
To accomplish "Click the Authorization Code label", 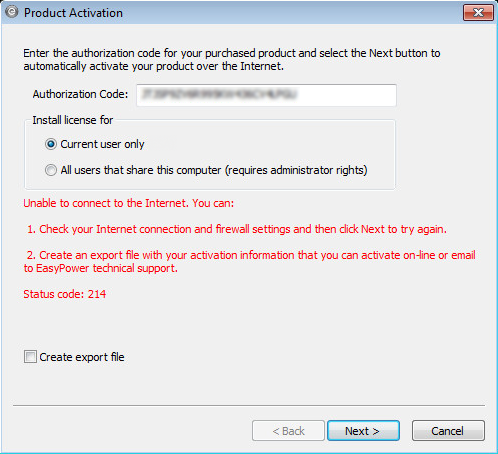I will [80, 94].
